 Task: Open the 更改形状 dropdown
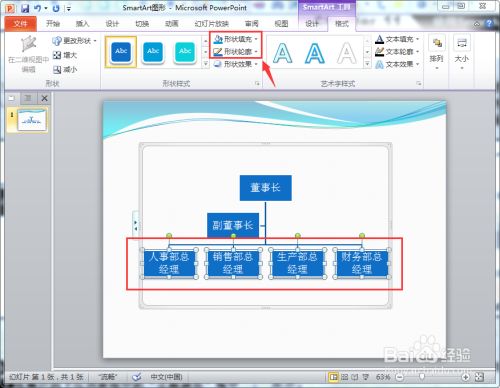75,41
